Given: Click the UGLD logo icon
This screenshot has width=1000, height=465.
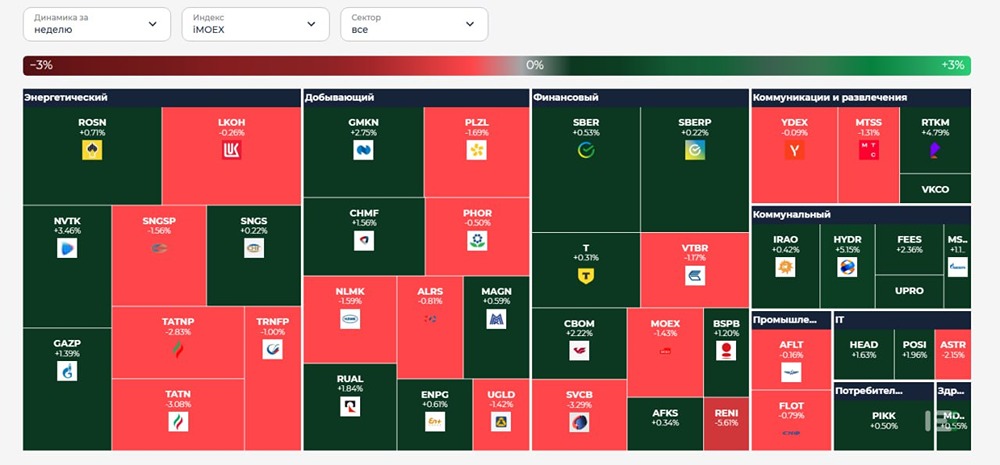Looking at the screenshot, I should 501,422.
